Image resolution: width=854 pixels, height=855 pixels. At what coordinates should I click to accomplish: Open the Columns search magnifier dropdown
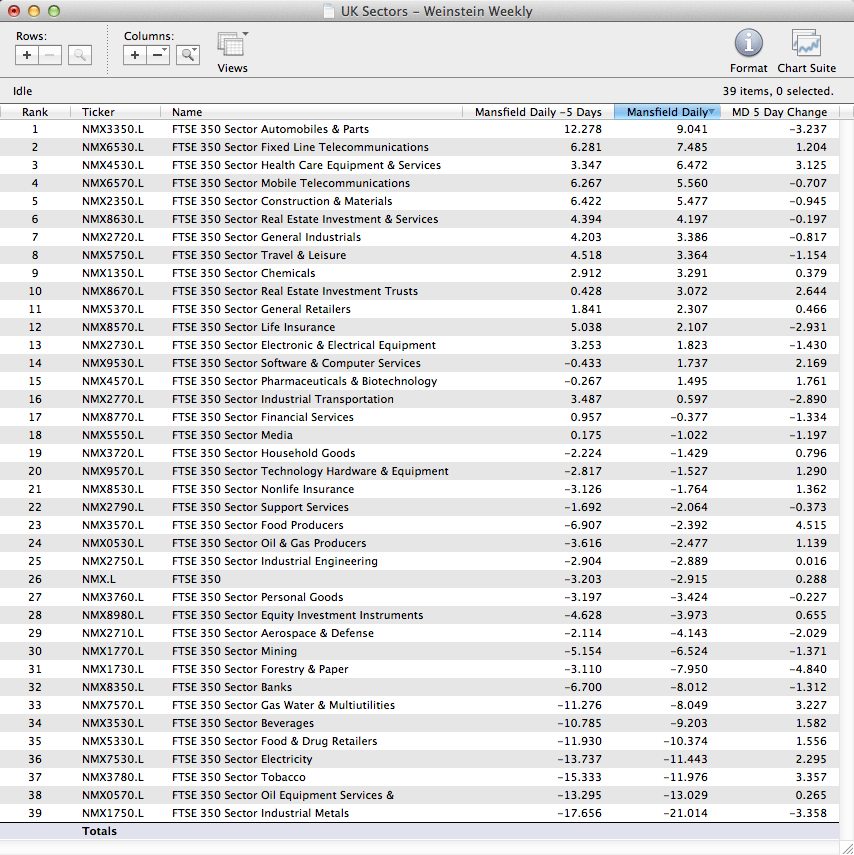pos(188,55)
